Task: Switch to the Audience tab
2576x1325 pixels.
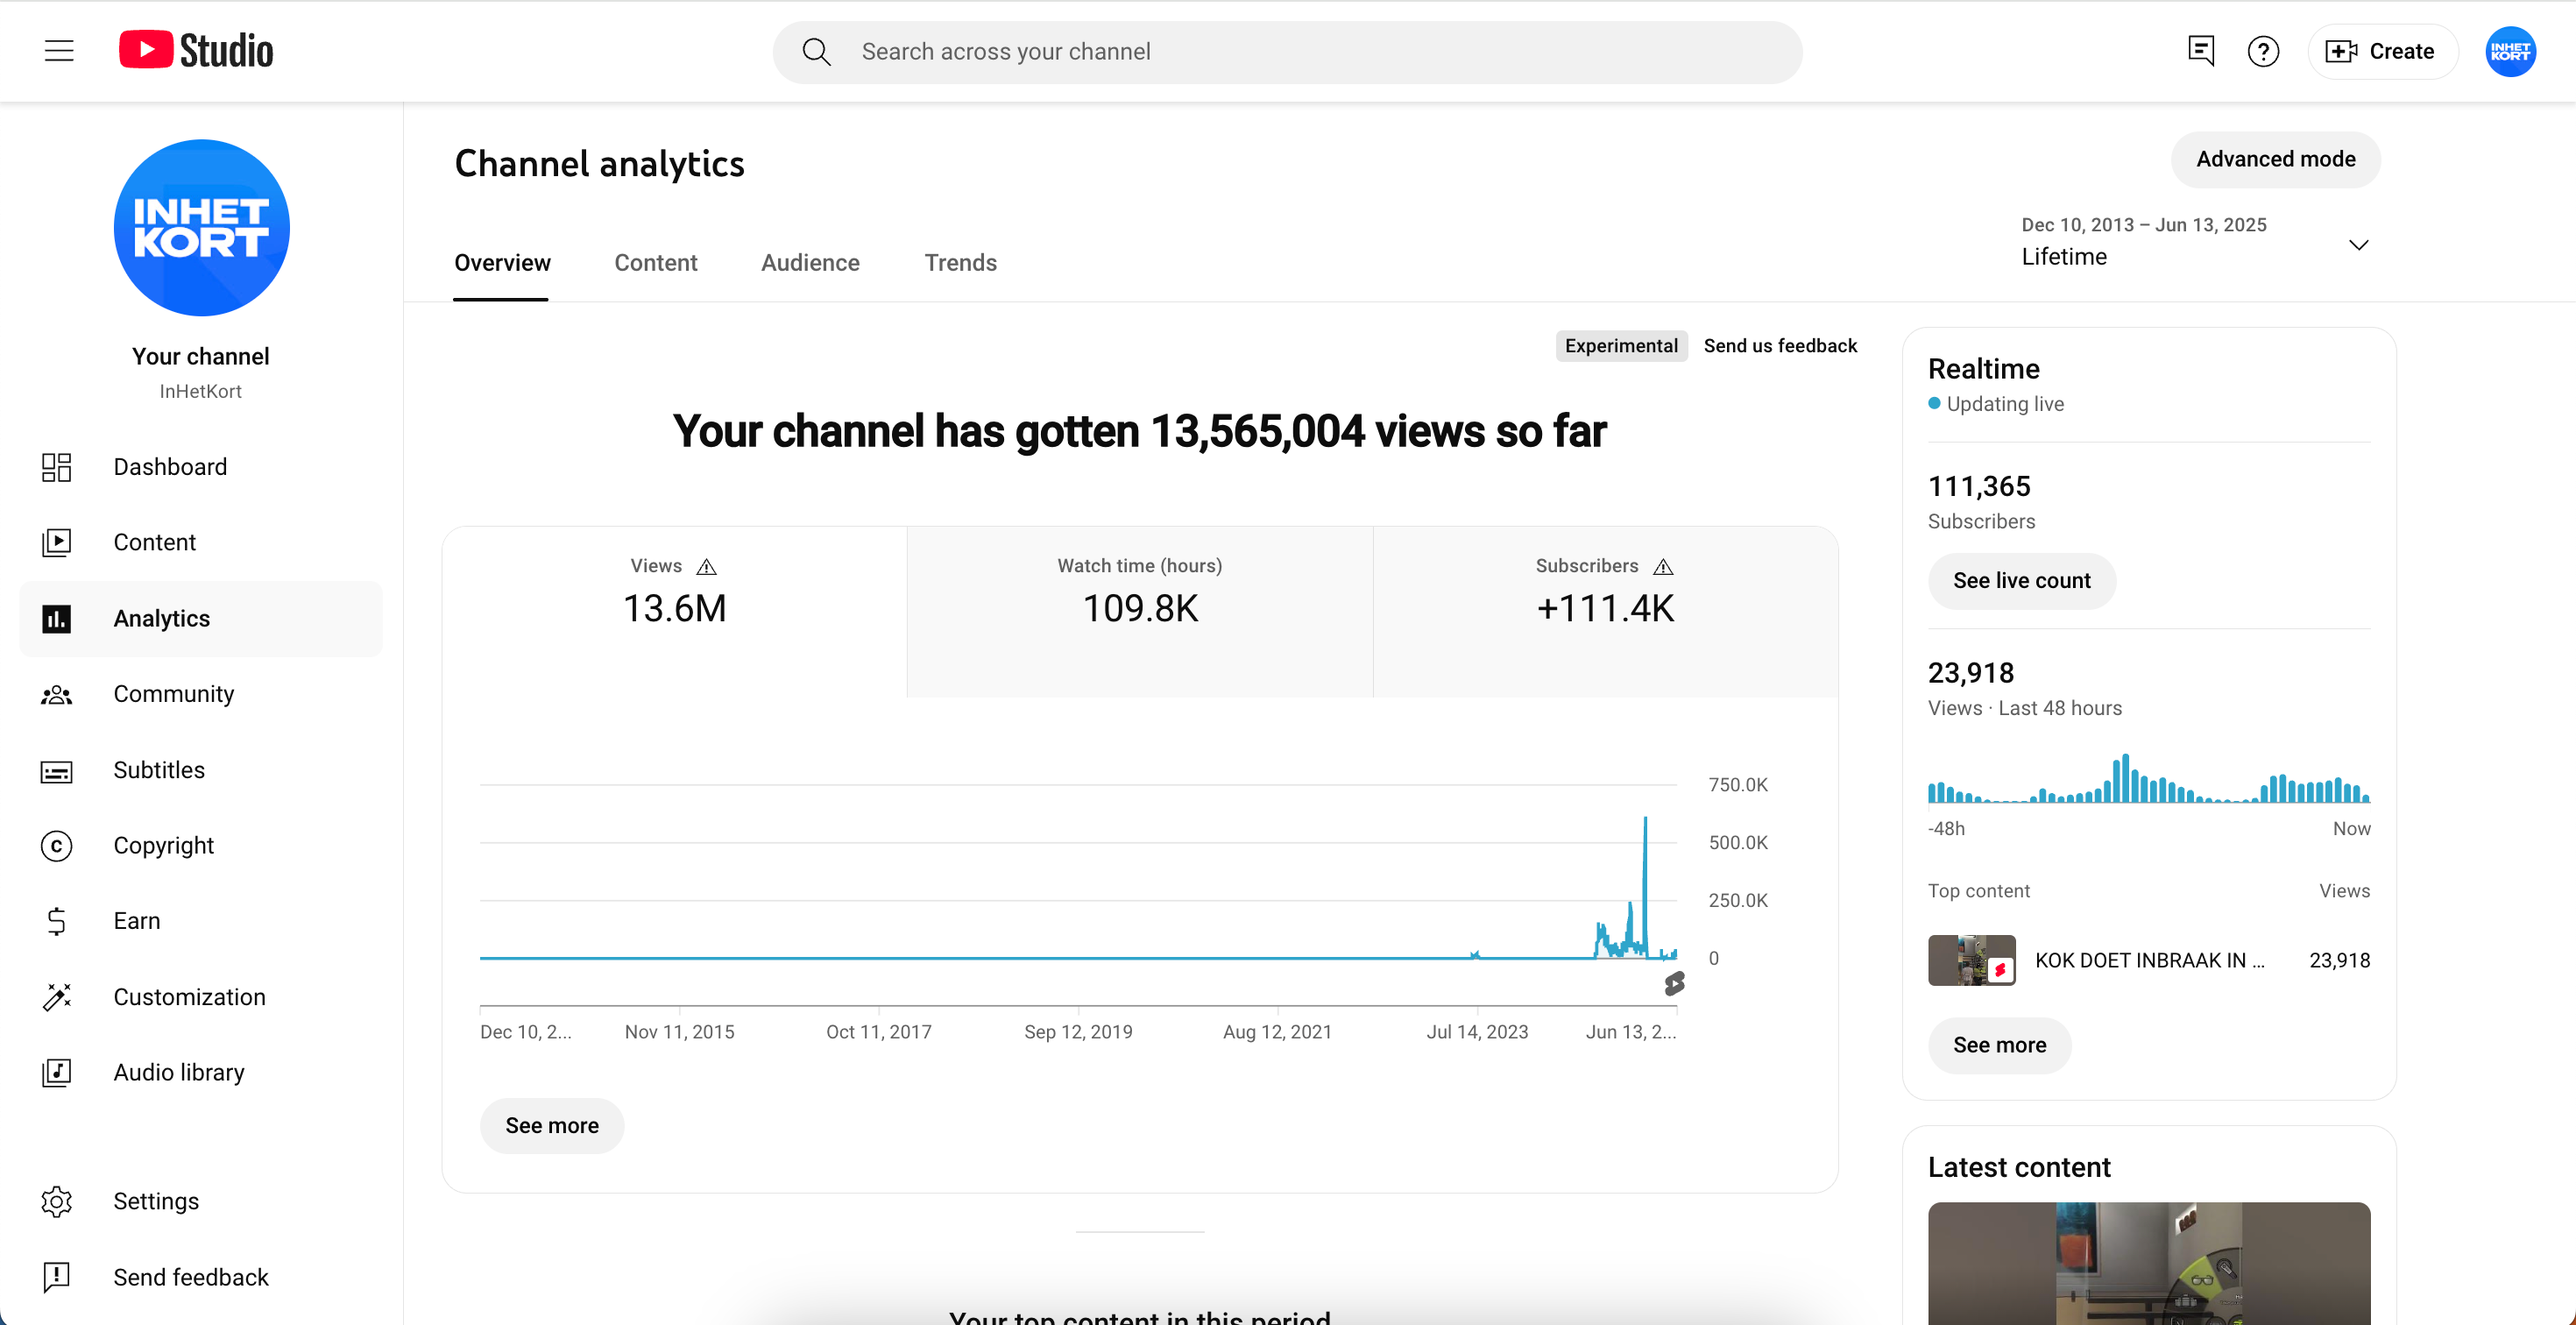Action: (x=810, y=263)
